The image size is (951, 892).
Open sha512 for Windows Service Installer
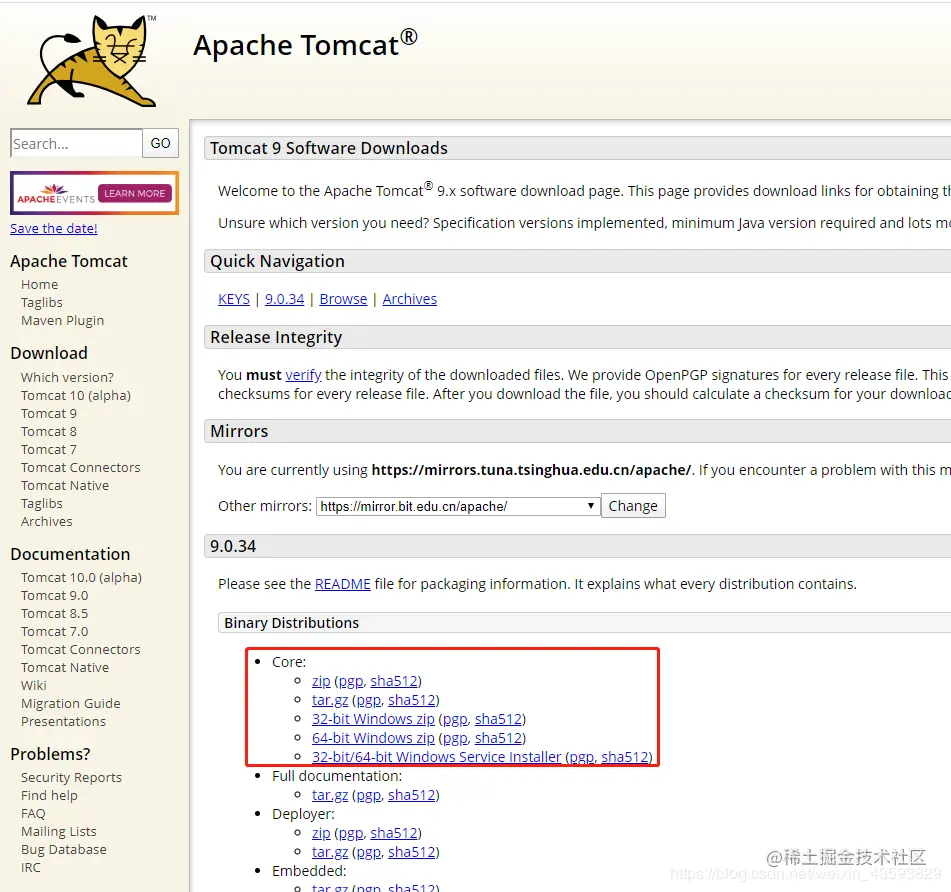click(625, 757)
